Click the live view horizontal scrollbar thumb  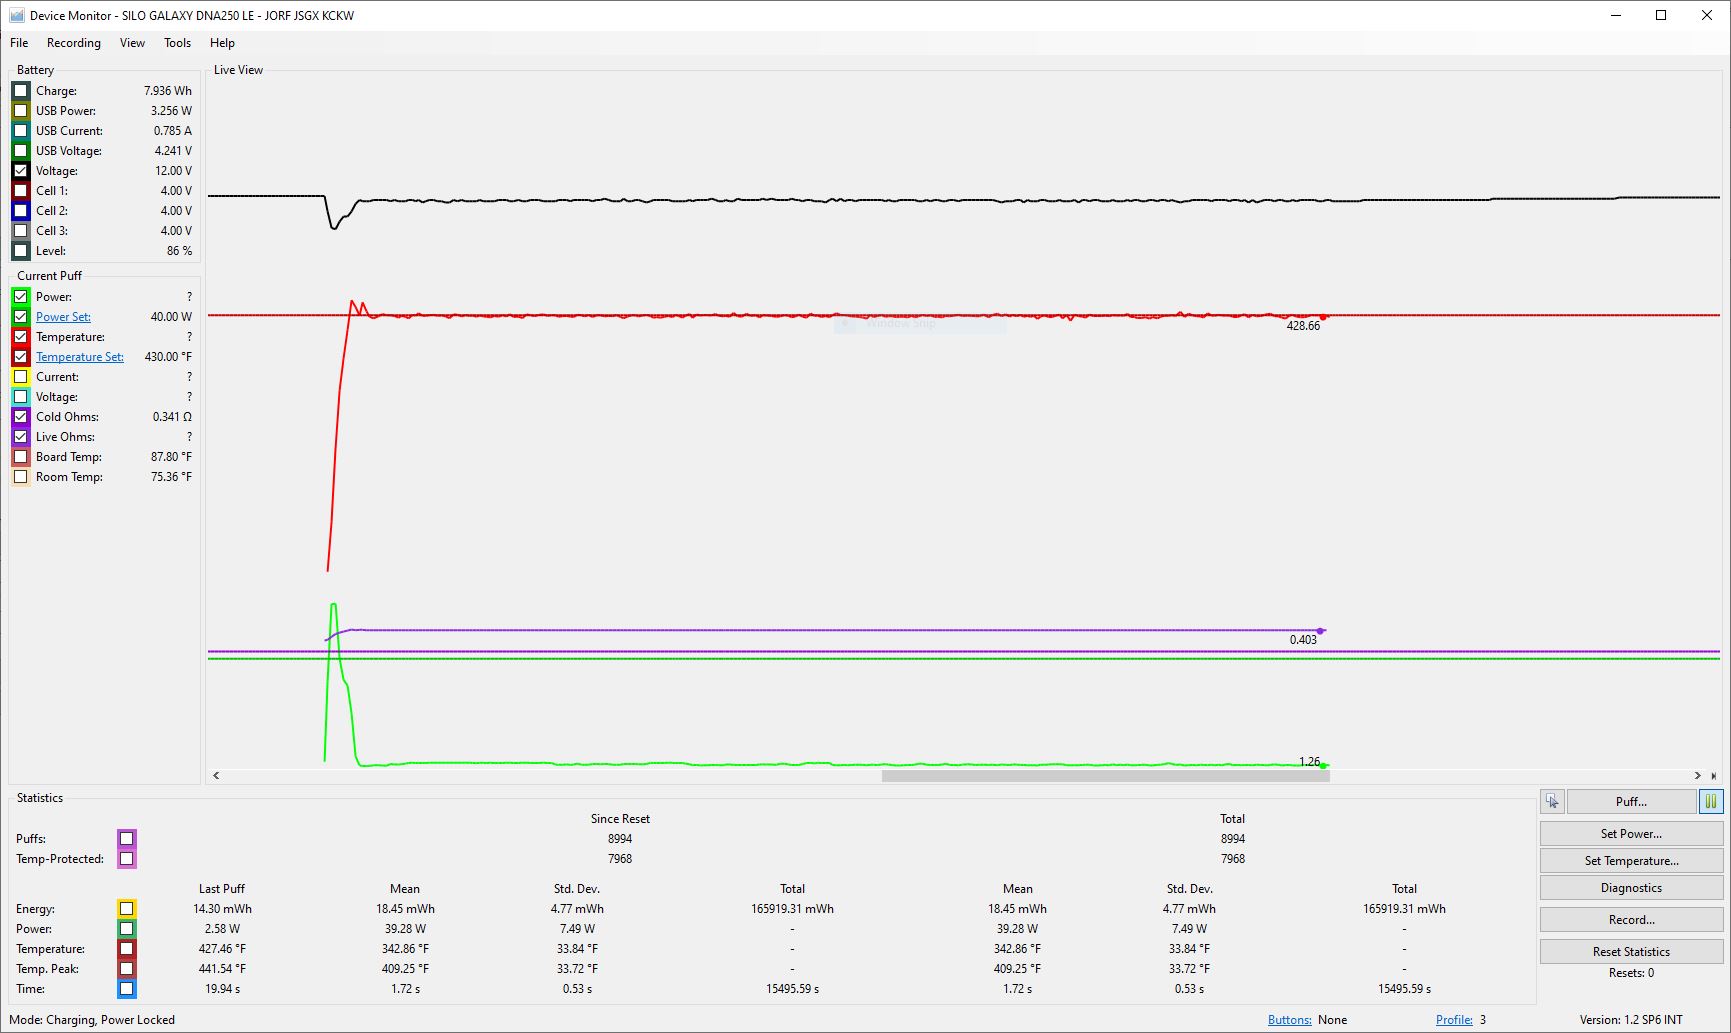[1105, 775]
